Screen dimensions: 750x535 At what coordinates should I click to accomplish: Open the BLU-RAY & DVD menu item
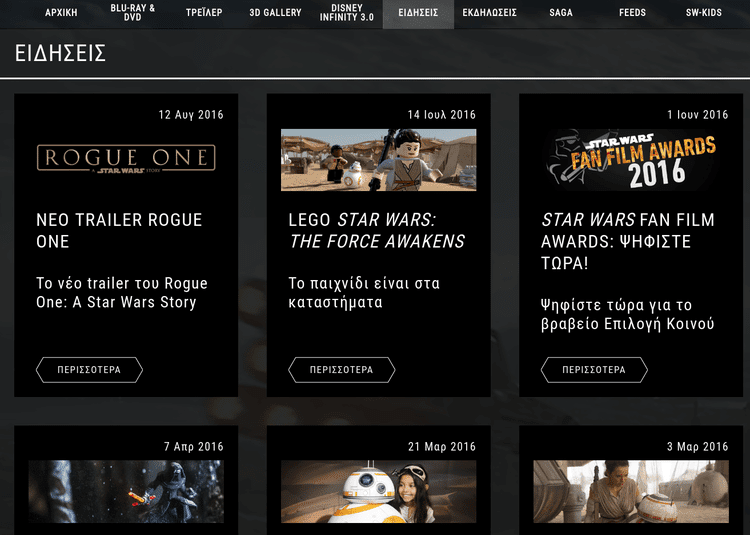coord(132,13)
